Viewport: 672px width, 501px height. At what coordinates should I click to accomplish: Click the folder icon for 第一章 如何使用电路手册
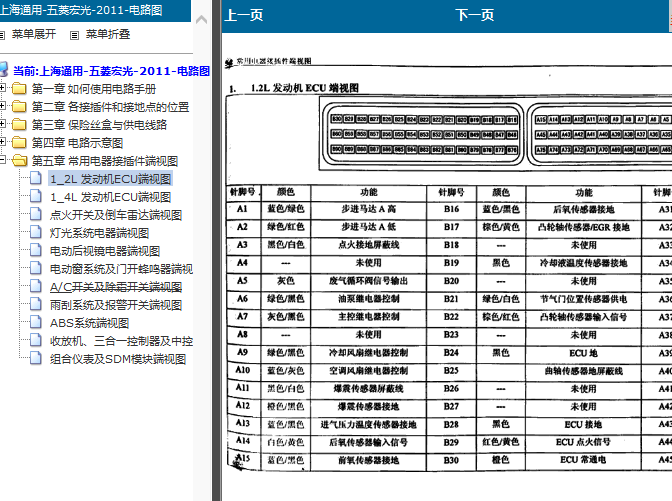19,89
